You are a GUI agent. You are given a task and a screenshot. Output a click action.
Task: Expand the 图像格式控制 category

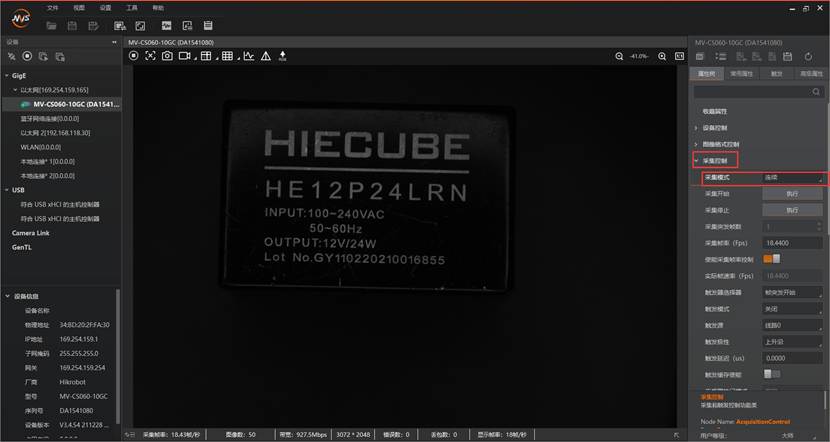(696, 145)
